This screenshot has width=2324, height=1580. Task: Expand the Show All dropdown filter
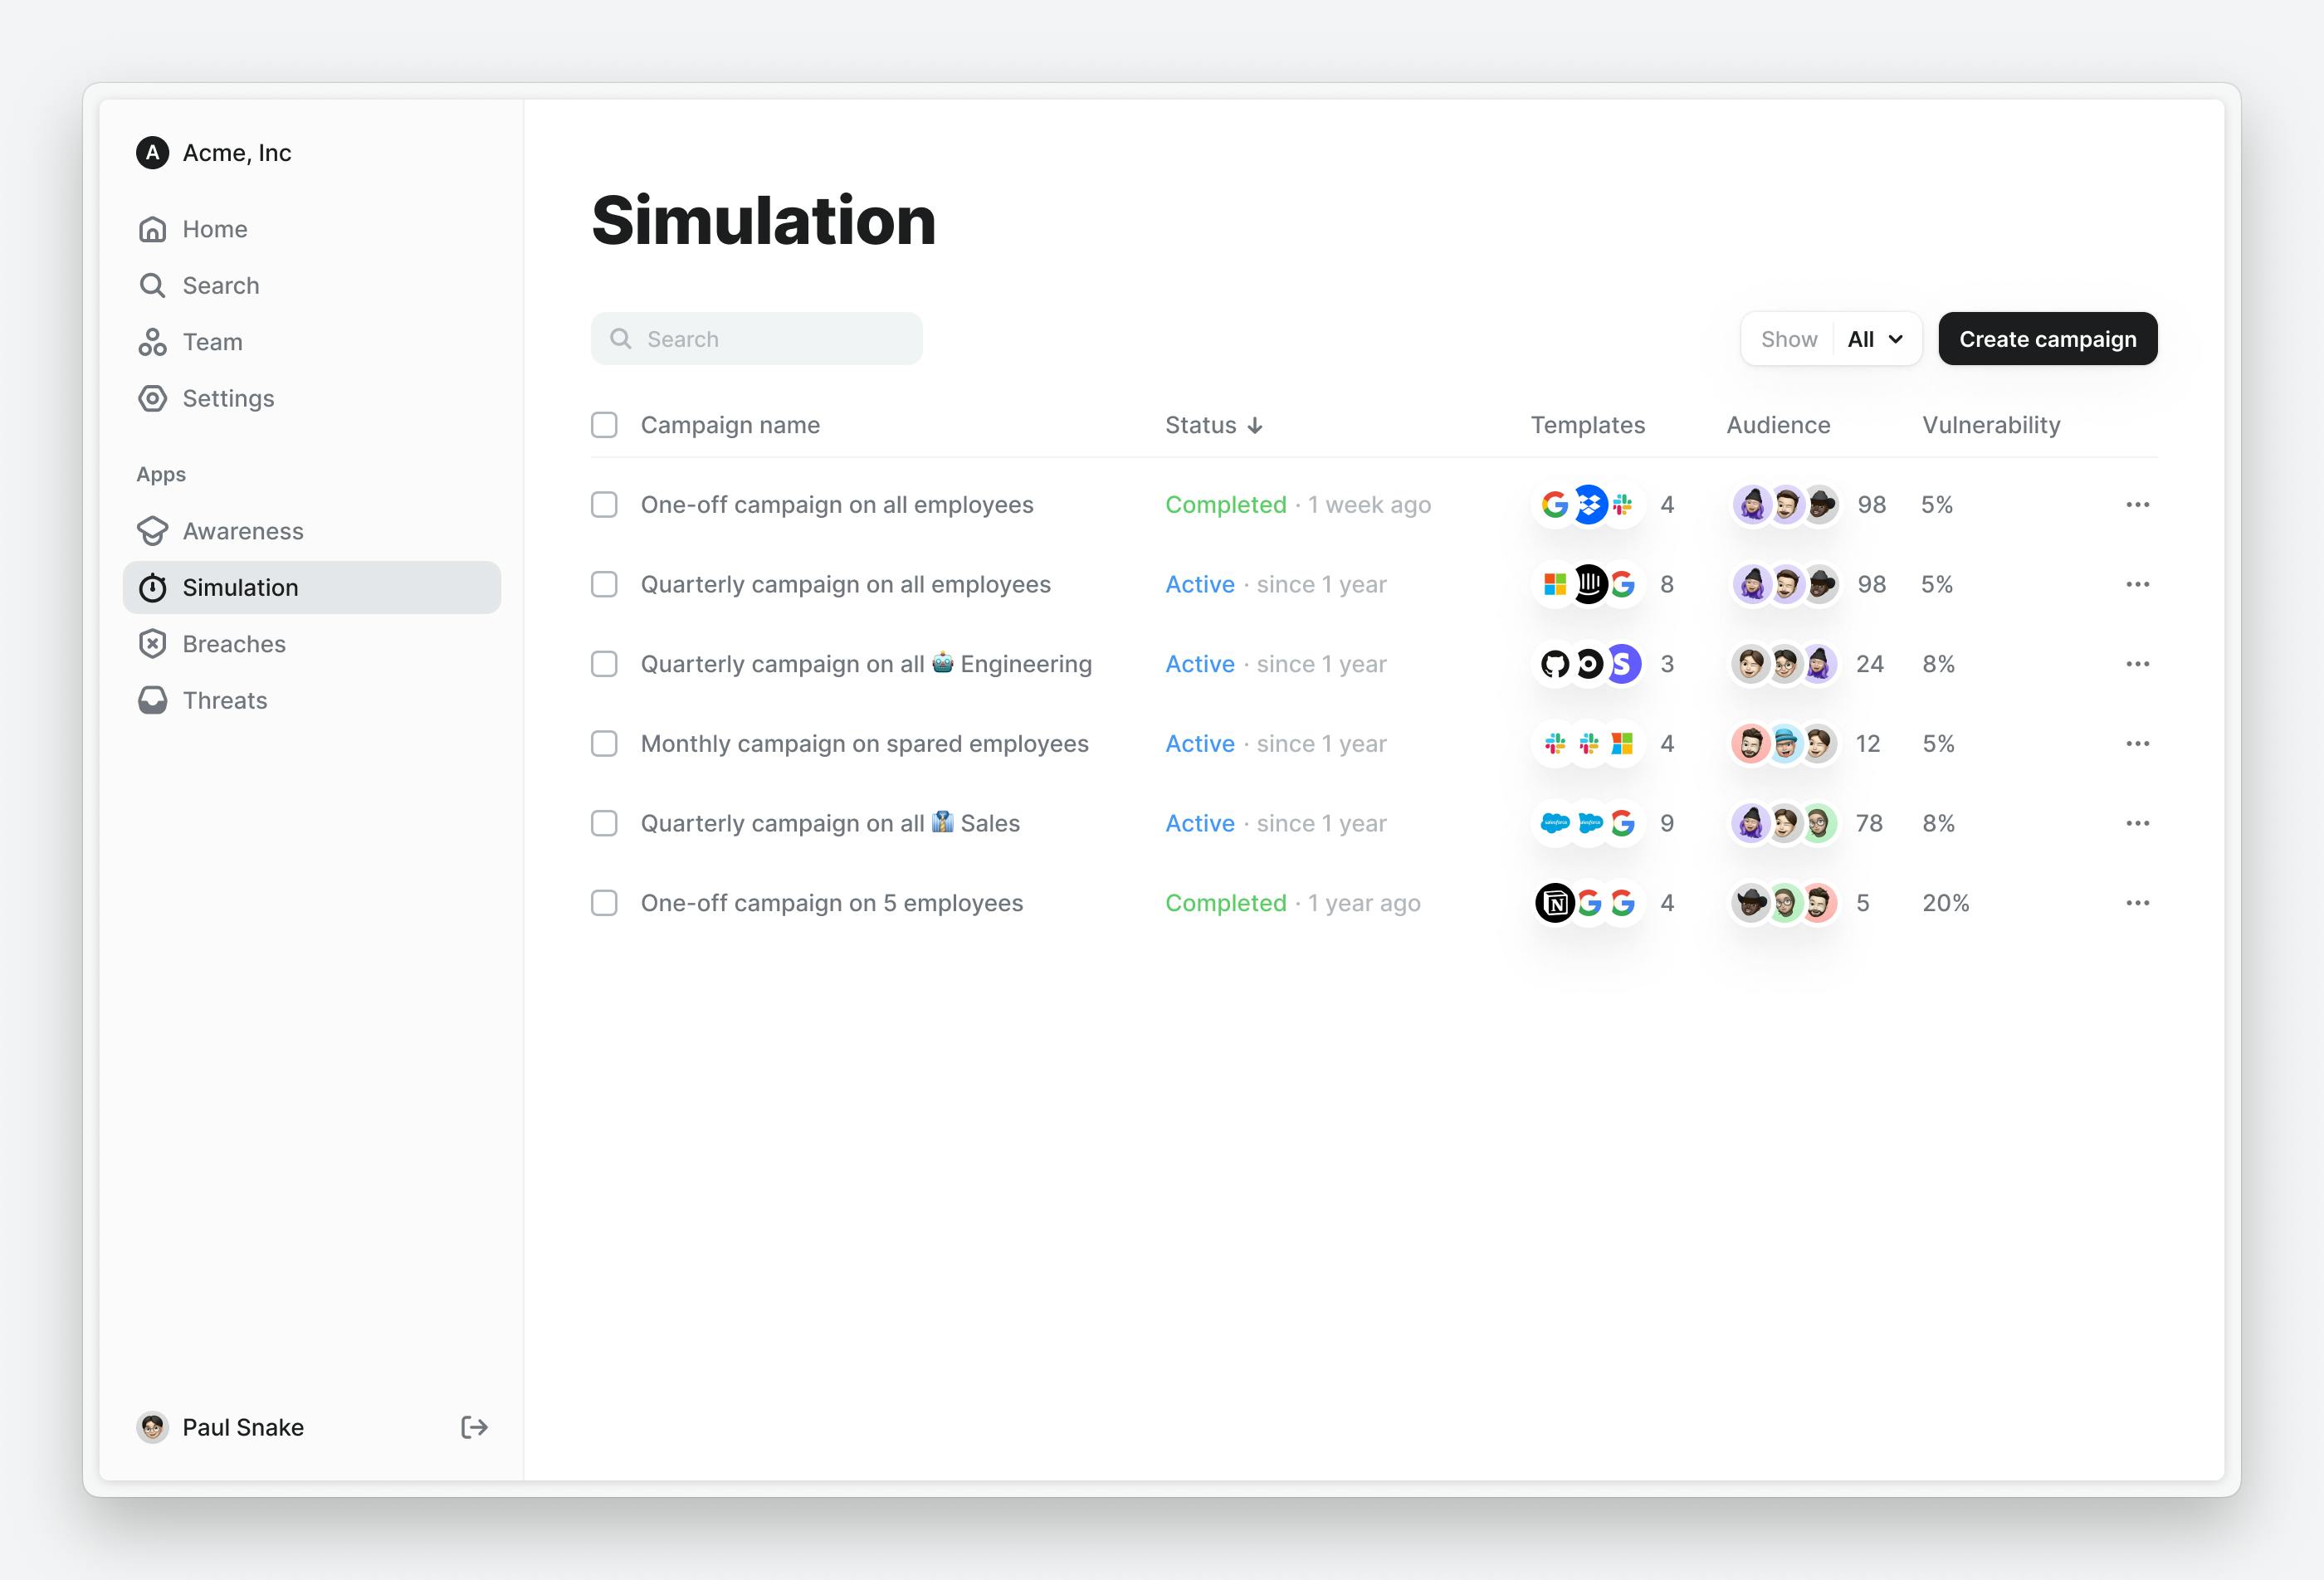[x=1874, y=339]
